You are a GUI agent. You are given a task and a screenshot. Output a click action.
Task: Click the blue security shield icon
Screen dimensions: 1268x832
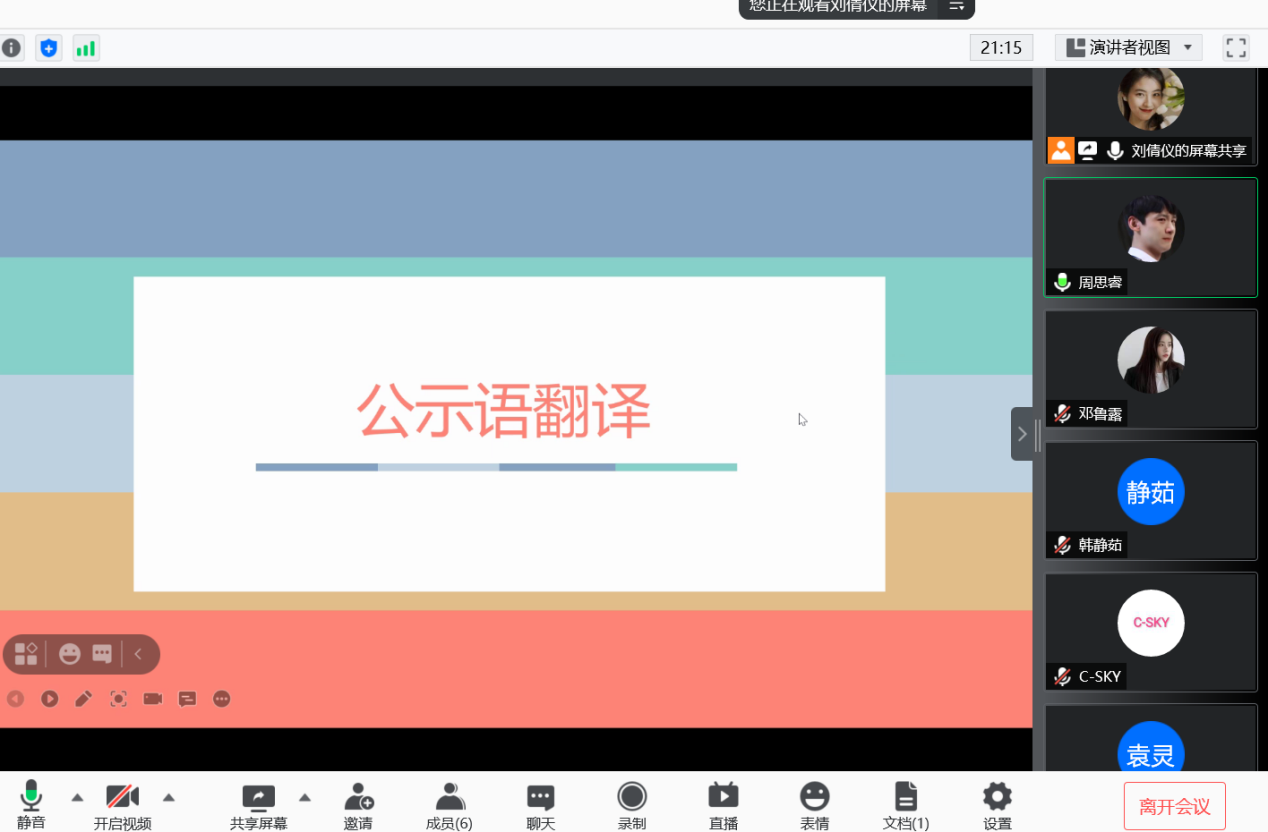pos(48,48)
